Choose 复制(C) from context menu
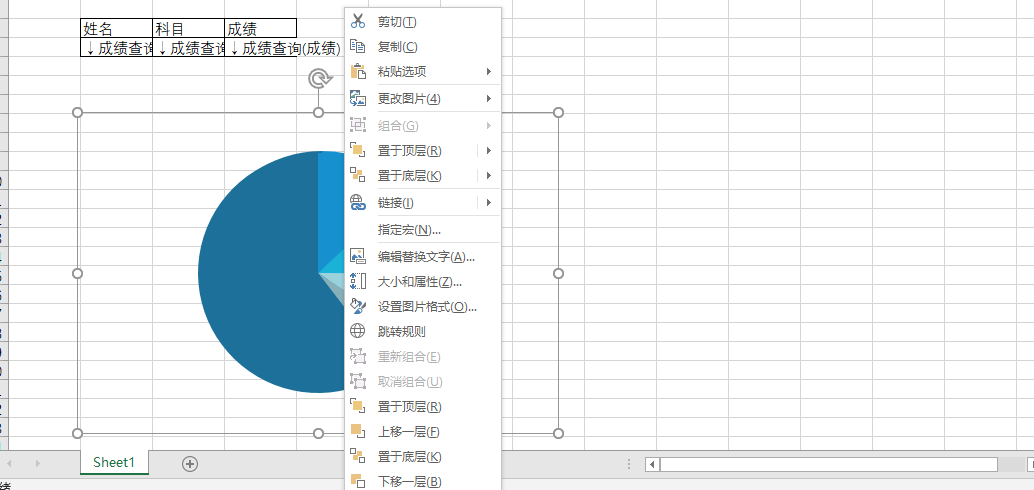The width and height of the screenshot is (1034, 490). click(398, 47)
